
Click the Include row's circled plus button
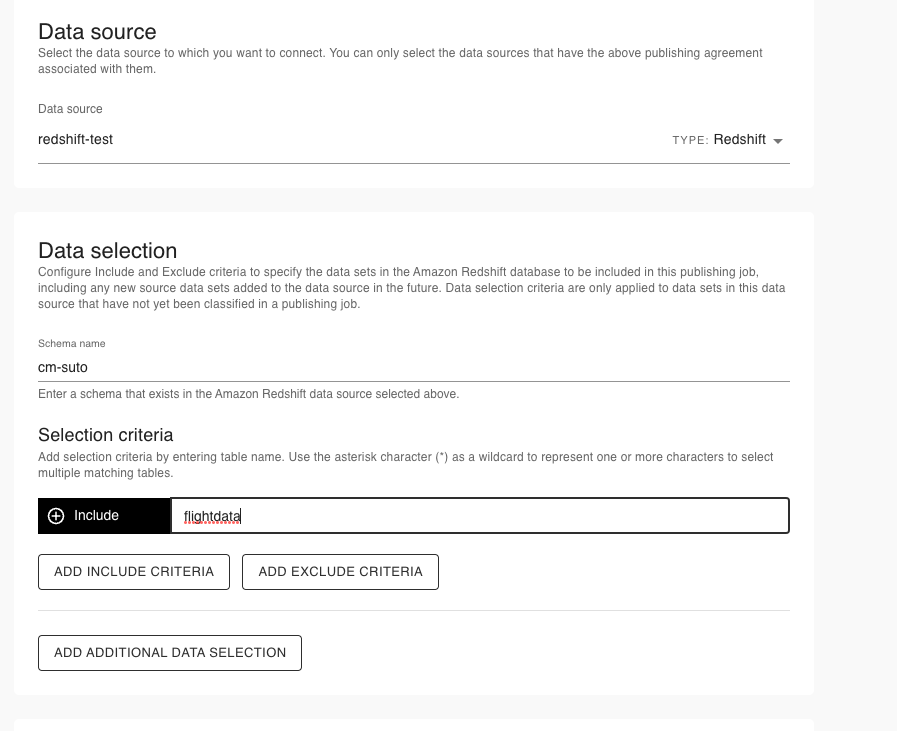(55, 515)
